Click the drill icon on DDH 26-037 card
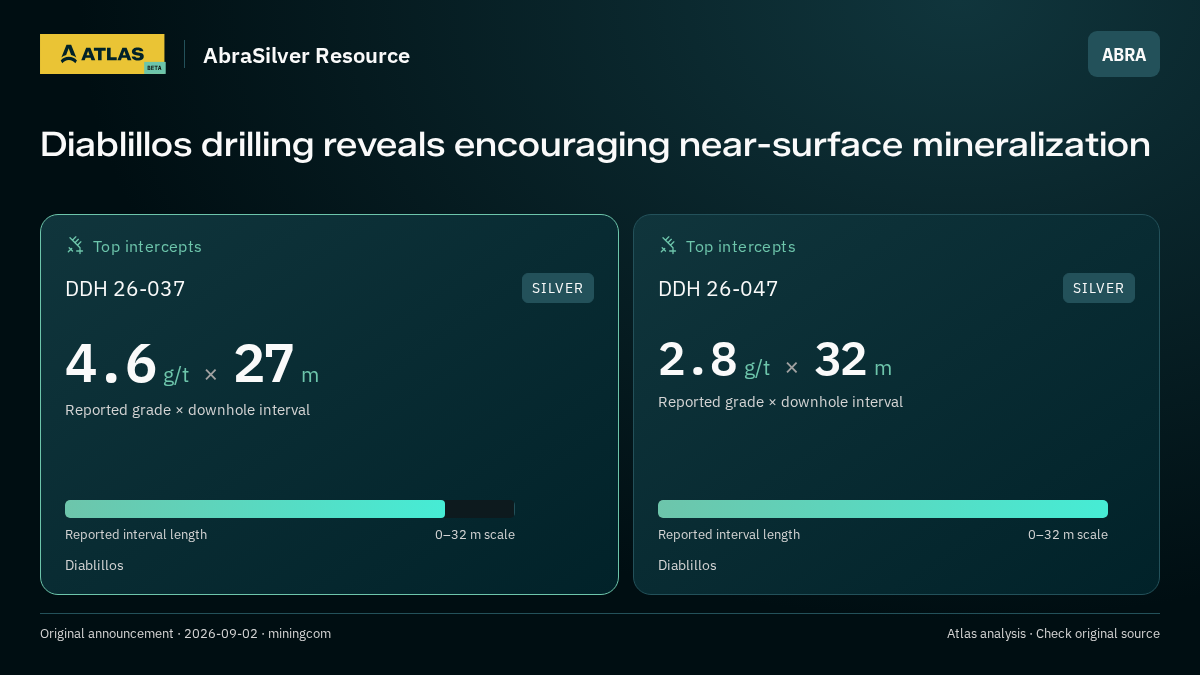This screenshot has width=1200, height=675. 75,245
